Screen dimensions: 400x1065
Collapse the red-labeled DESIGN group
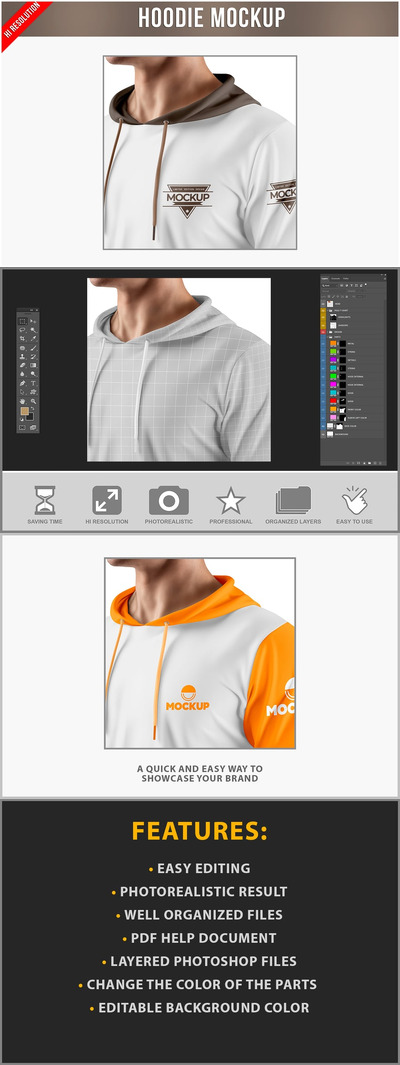pos(327,332)
